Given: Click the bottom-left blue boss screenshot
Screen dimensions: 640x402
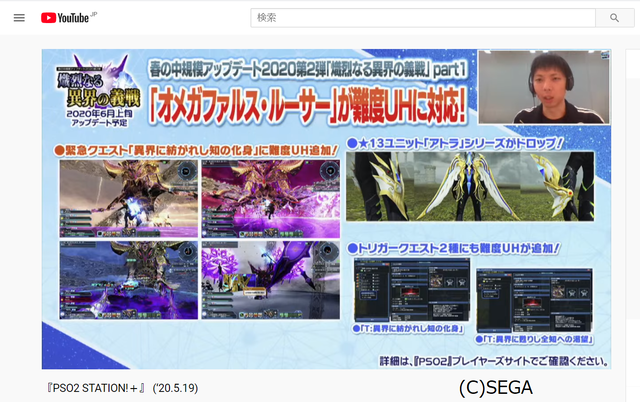Looking at the screenshot, I should coord(129,280).
